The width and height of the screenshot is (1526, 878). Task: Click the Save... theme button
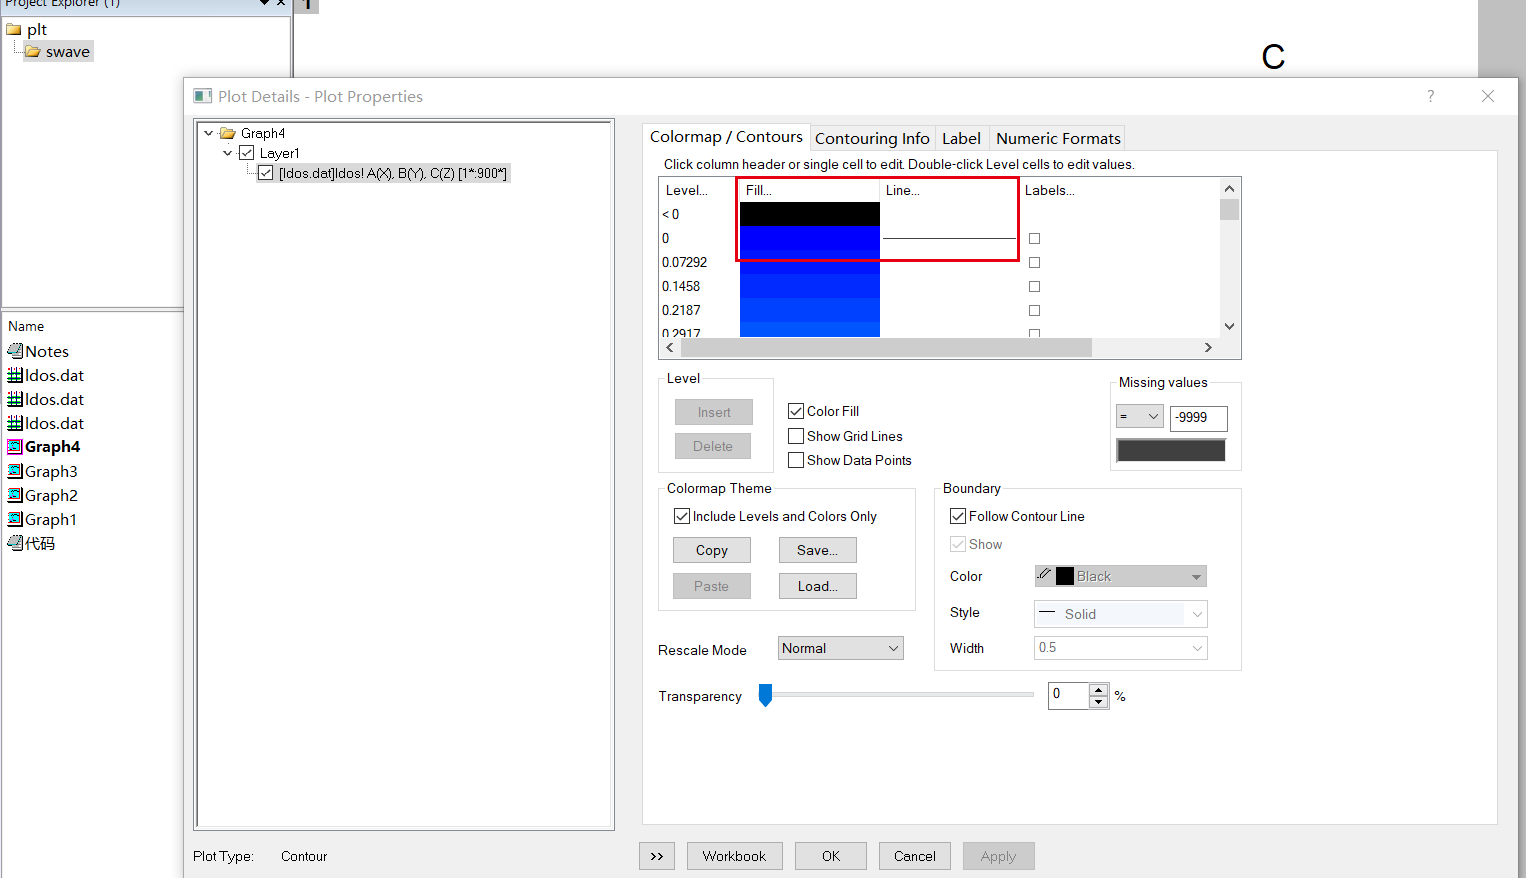tap(818, 550)
